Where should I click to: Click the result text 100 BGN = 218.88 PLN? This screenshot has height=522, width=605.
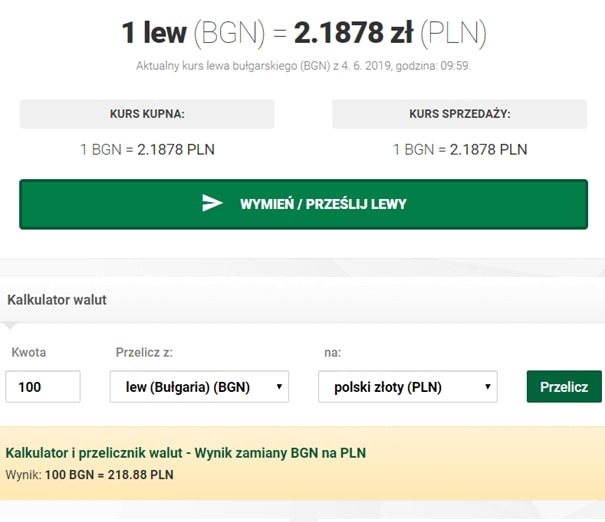(x=109, y=475)
